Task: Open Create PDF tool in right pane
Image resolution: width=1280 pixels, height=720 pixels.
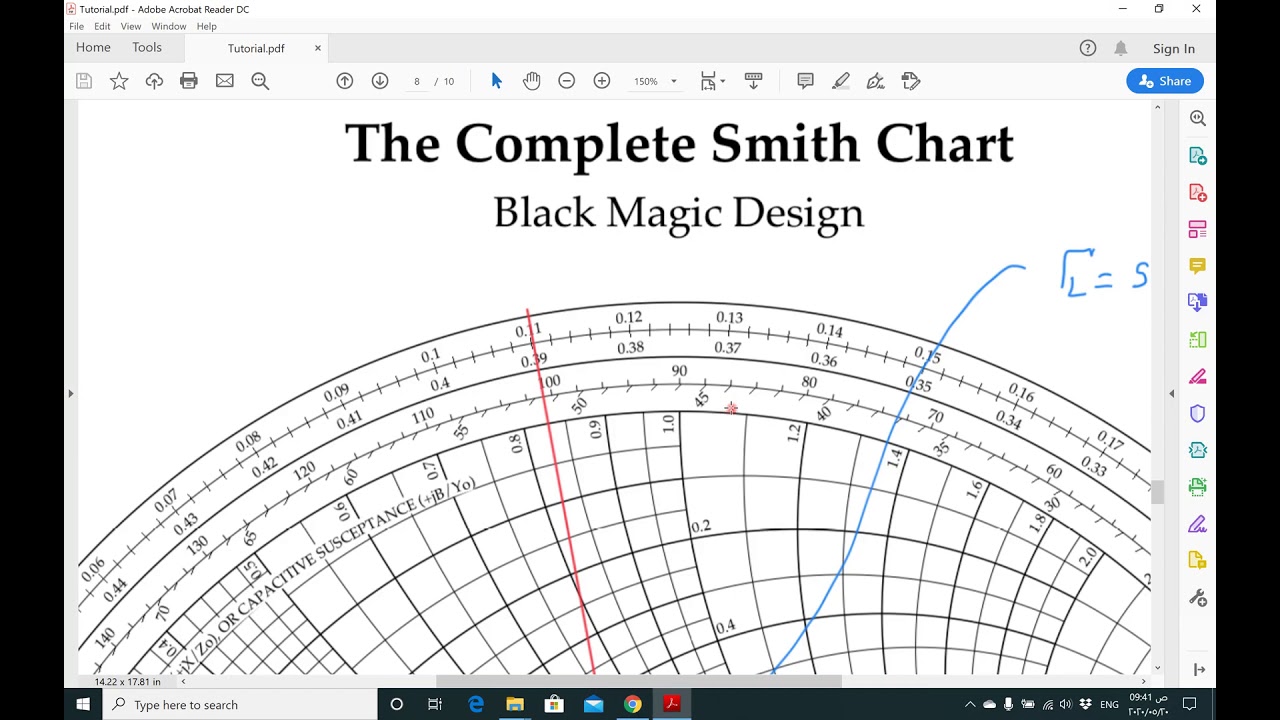Action: click(x=1197, y=192)
